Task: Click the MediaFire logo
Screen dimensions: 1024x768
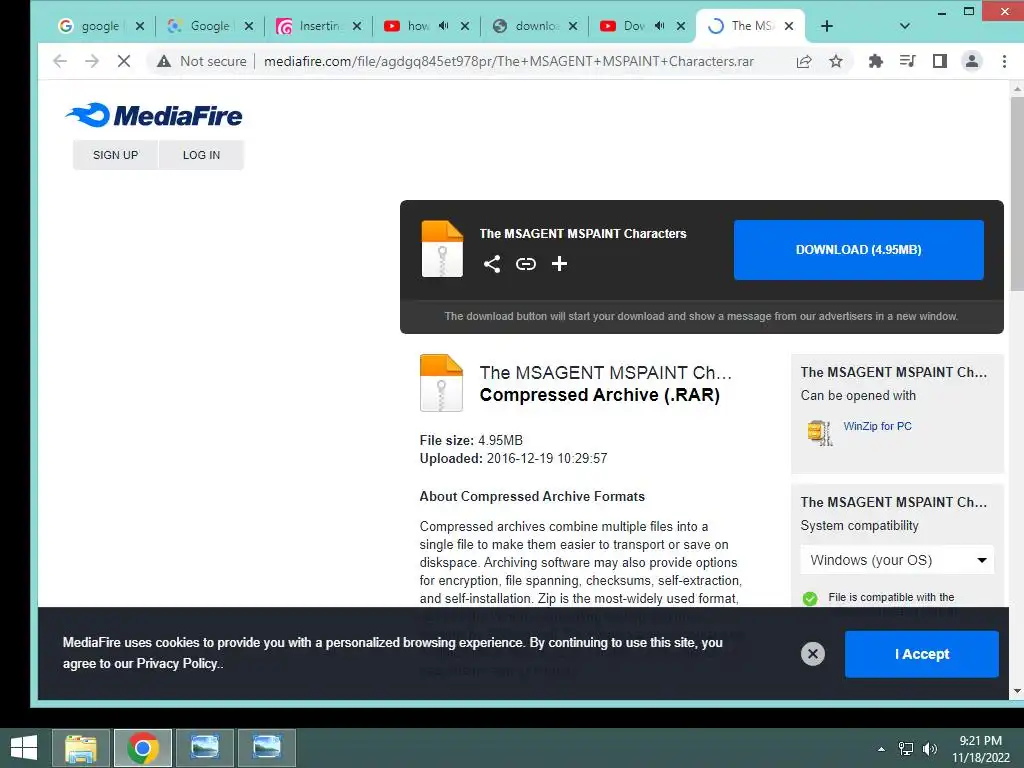Action: pyautogui.click(x=153, y=116)
